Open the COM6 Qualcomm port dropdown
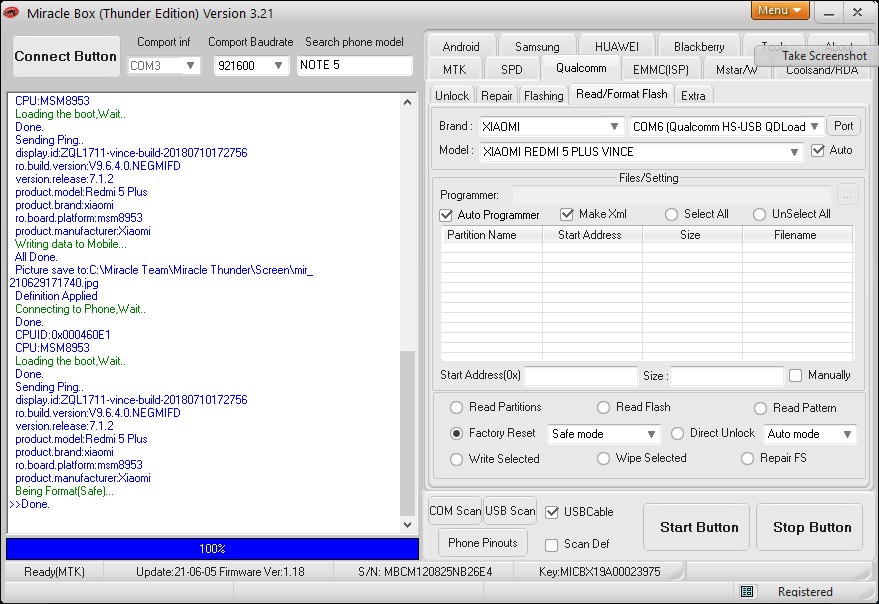The height and width of the screenshot is (604, 879). click(814, 127)
